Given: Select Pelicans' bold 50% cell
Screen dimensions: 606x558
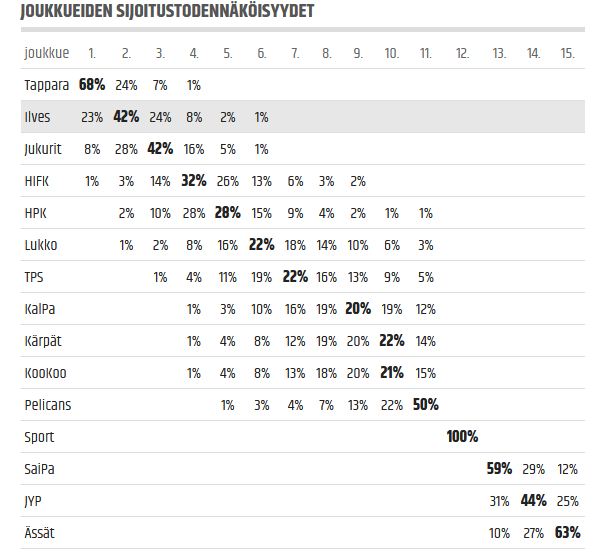Looking at the screenshot, I should [x=425, y=405].
